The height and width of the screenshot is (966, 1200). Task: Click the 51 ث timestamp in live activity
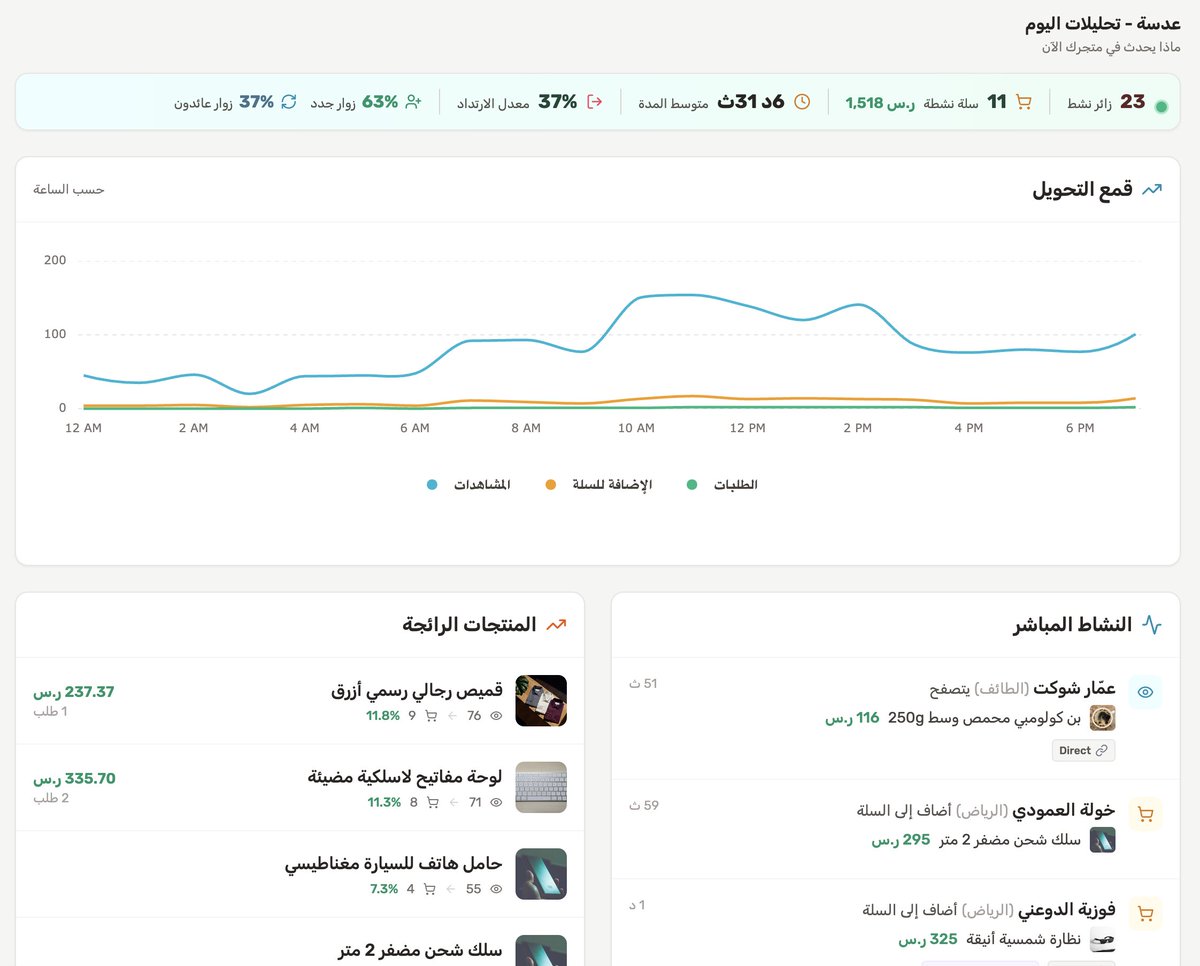click(x=643, y=684)
